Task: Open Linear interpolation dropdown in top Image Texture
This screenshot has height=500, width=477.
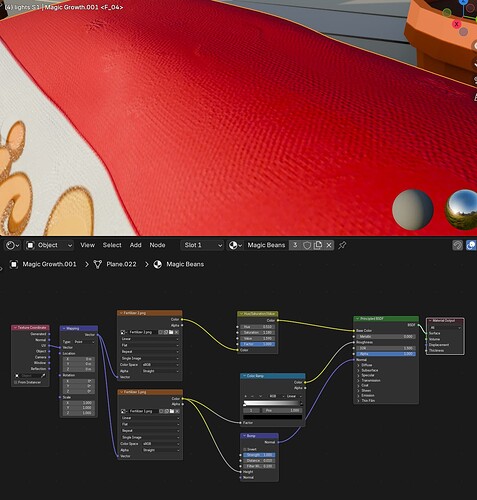Action: (149, 339)
